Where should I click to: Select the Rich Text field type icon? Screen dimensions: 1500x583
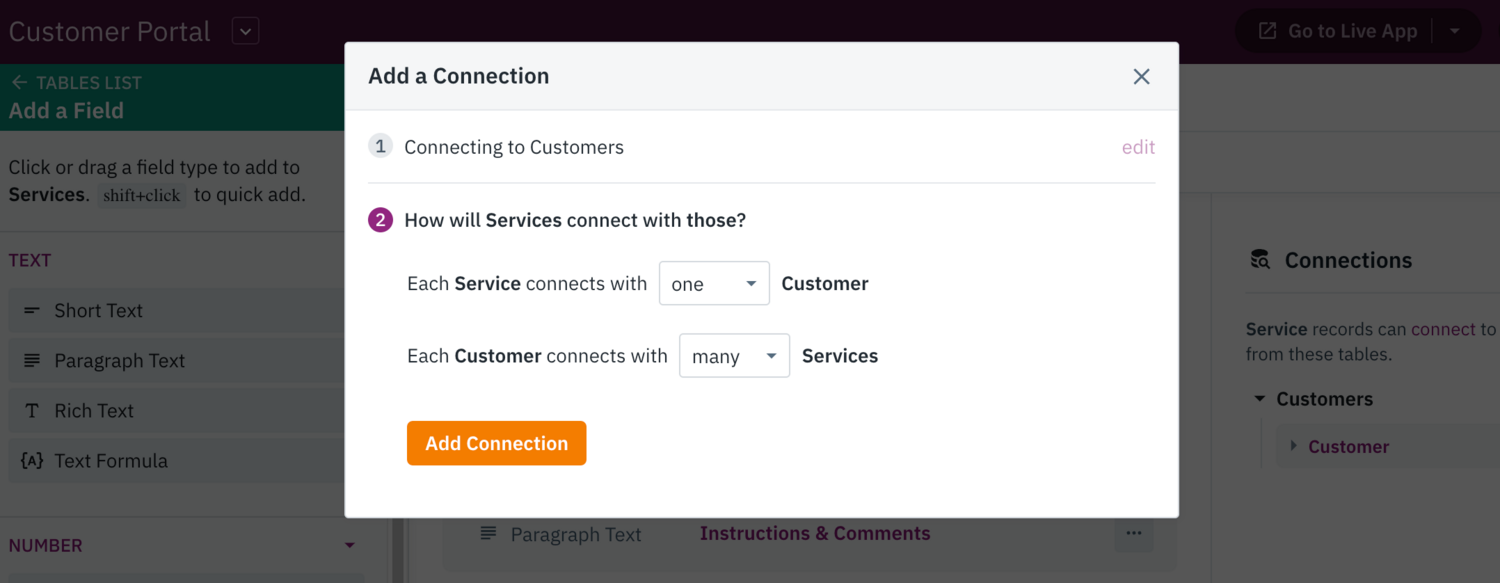point(32,411)
